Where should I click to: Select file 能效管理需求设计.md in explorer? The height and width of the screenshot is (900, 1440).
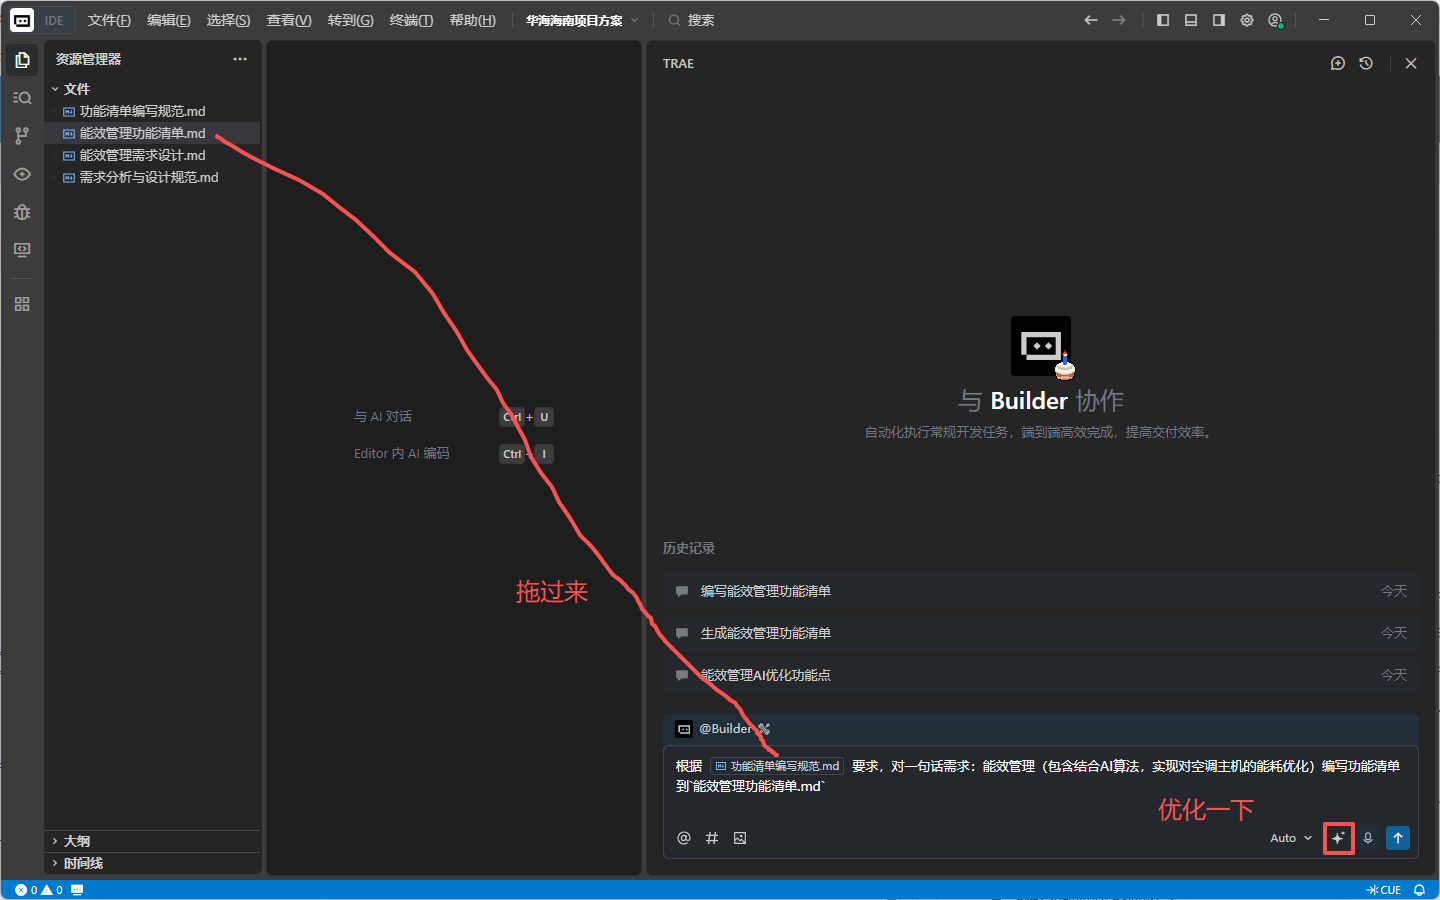click(x=142, y=155)
